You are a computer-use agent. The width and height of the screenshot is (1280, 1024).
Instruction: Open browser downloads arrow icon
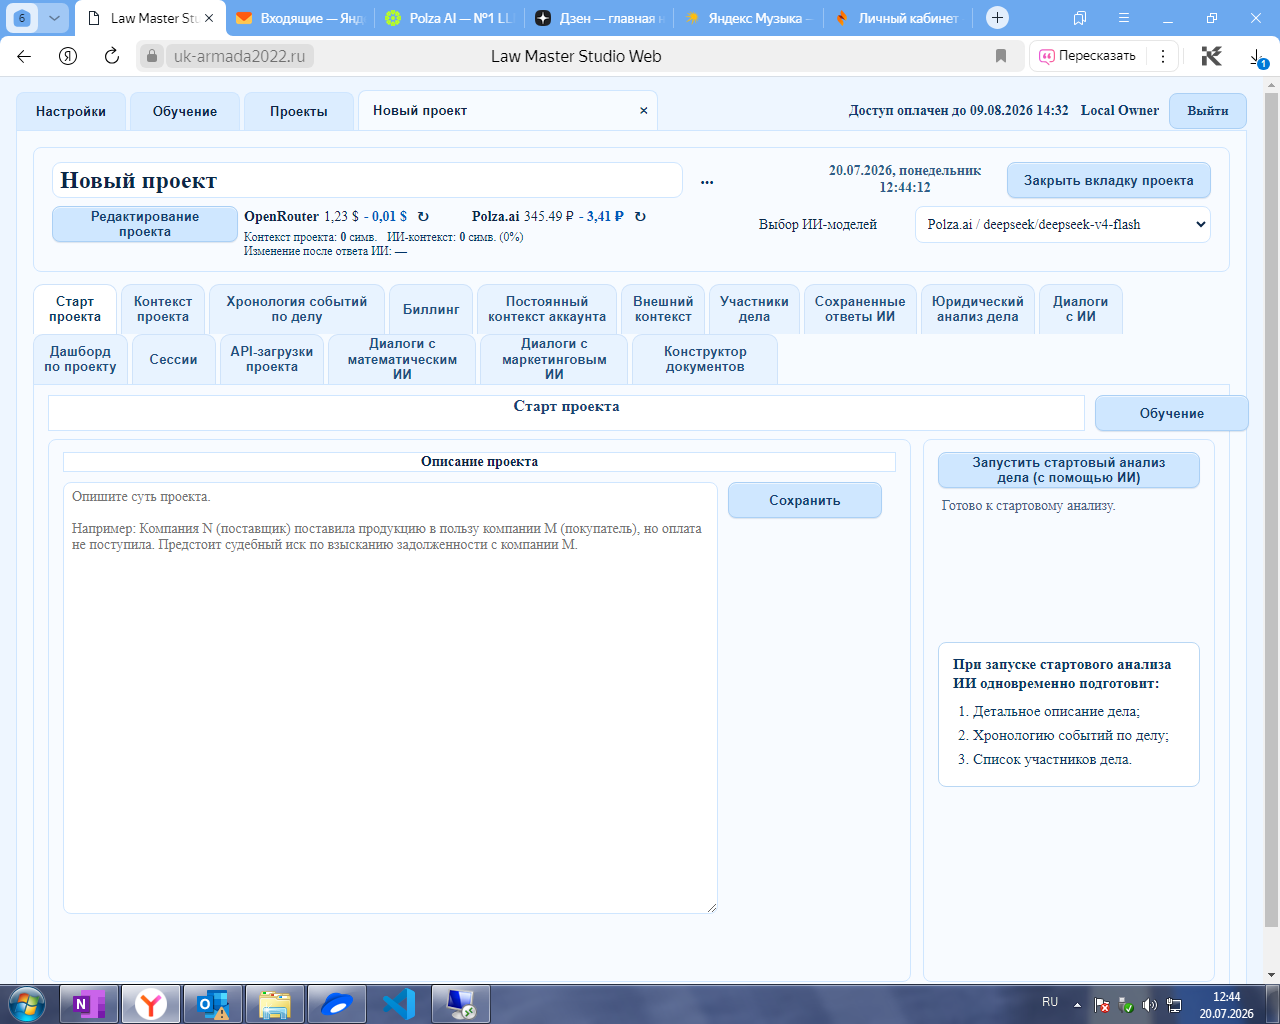1258,57
